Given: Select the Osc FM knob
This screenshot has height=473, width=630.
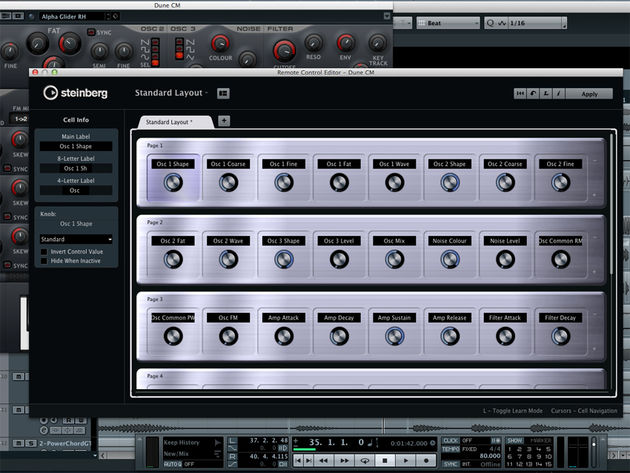Looking at the screenshot, I should (228, 336).
